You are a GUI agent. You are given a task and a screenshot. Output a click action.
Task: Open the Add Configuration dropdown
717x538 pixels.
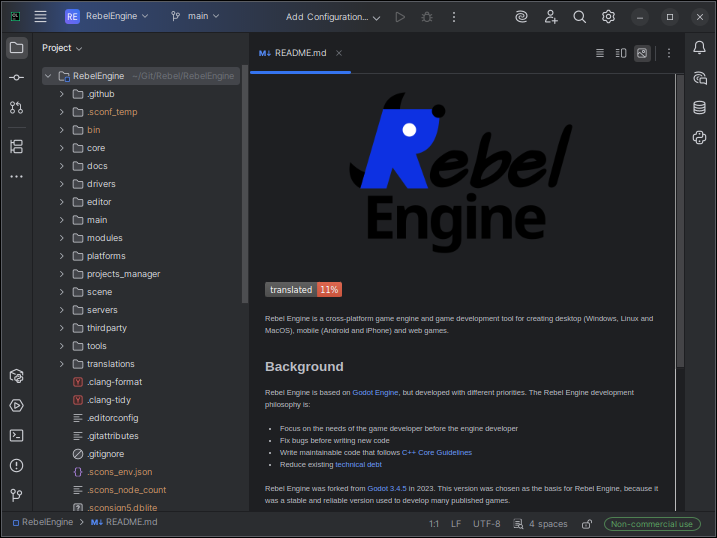tap(333, 17)
